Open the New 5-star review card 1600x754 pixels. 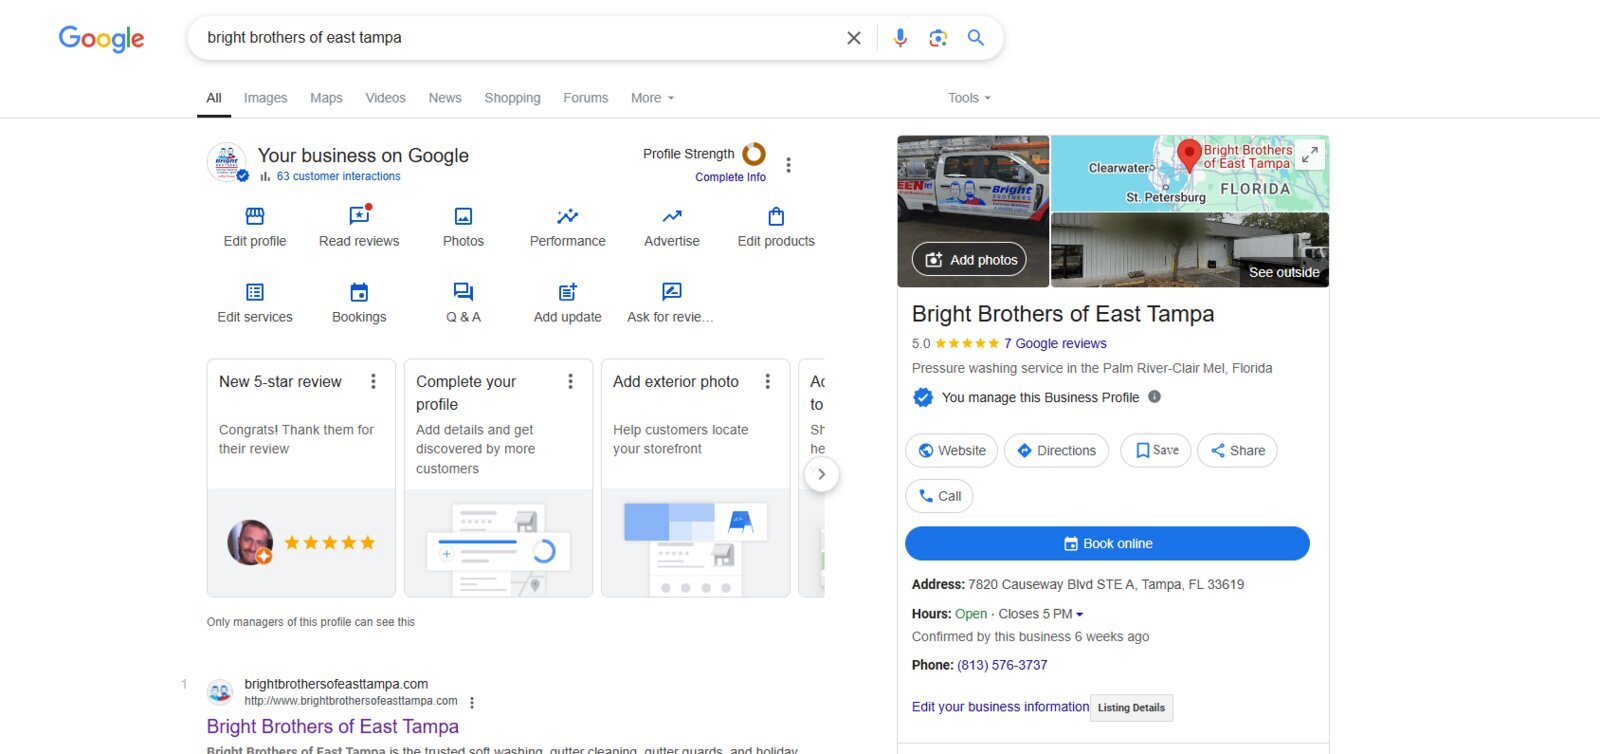301,478
